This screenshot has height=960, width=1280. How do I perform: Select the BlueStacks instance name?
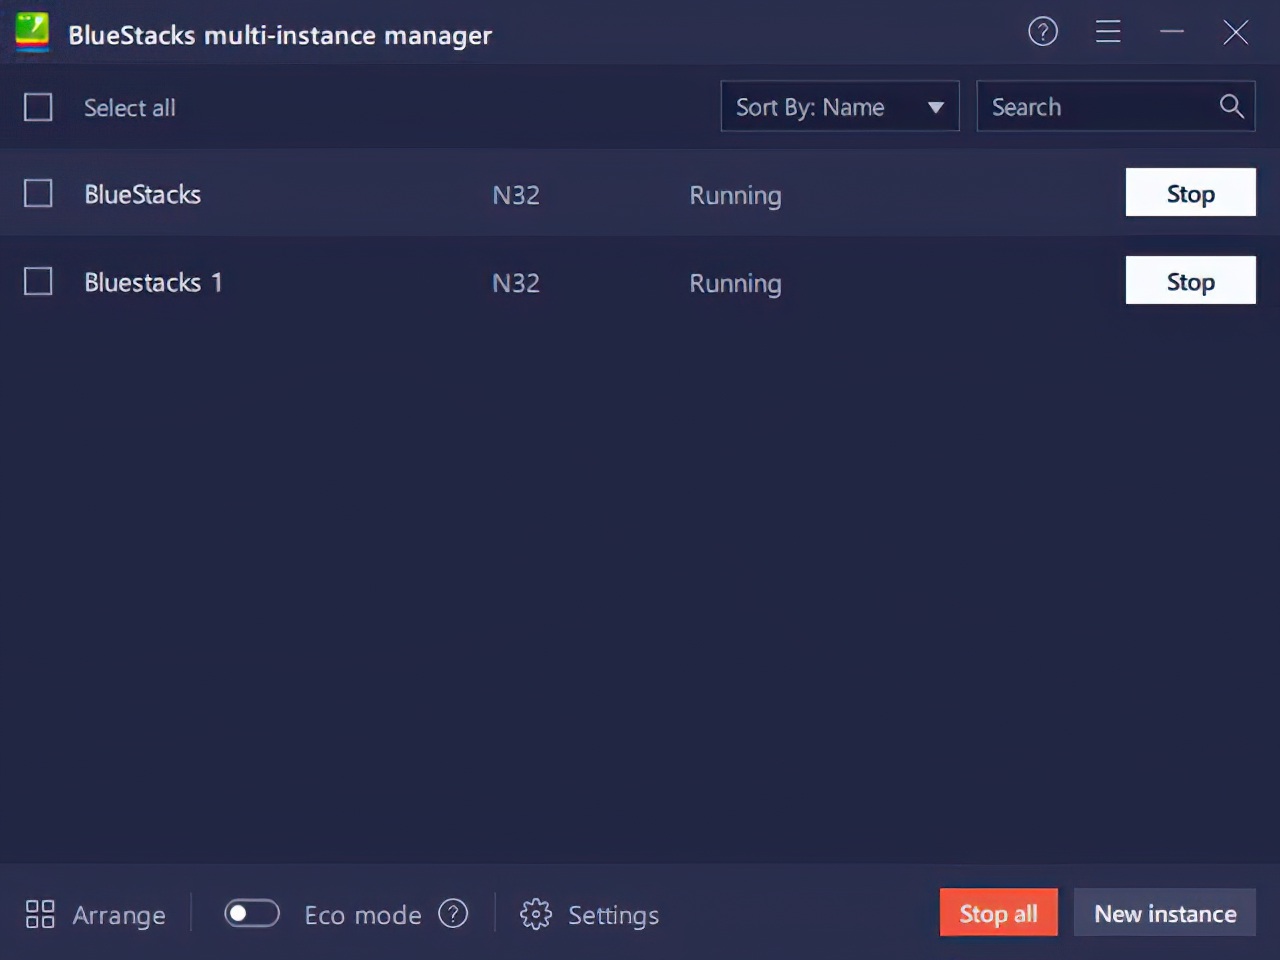pos(142,194)
